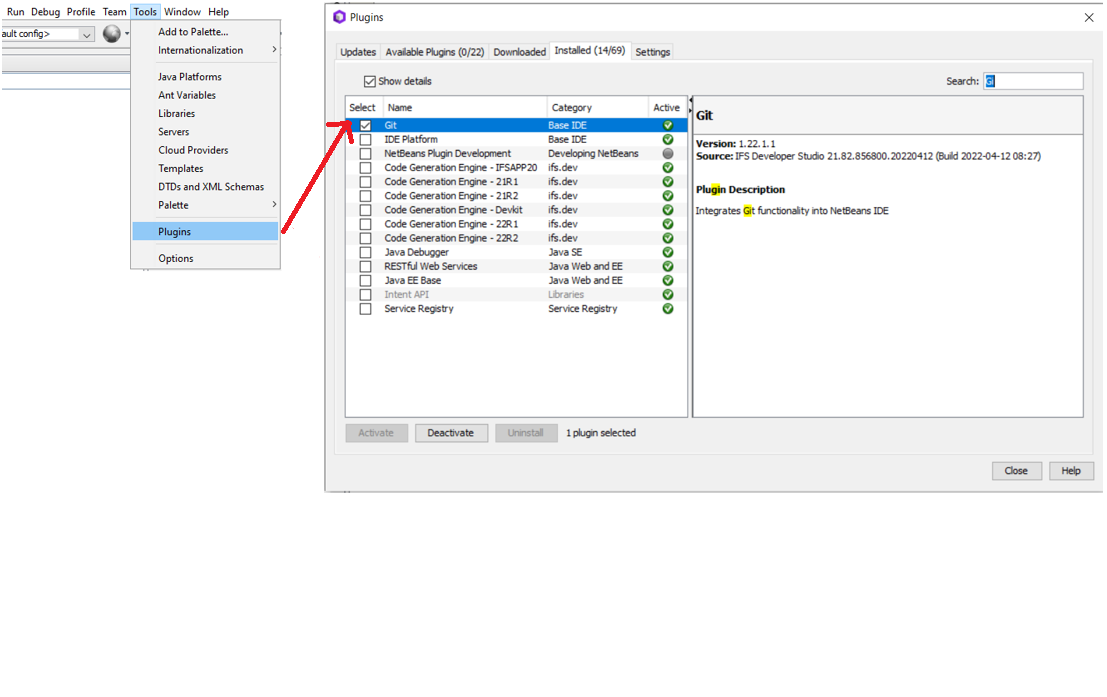Viewport: 1107px width, 697px height.
Task: Check the NetBeans Plugin Development checkbox
Action: [365, 153]
